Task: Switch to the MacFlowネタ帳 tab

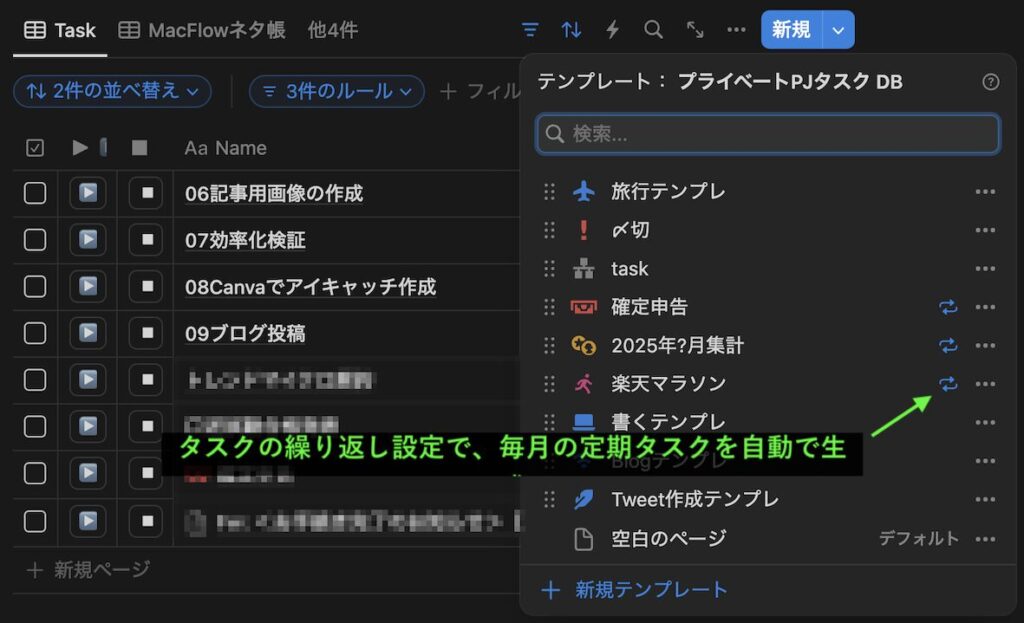Action: [x=204, y=30]
